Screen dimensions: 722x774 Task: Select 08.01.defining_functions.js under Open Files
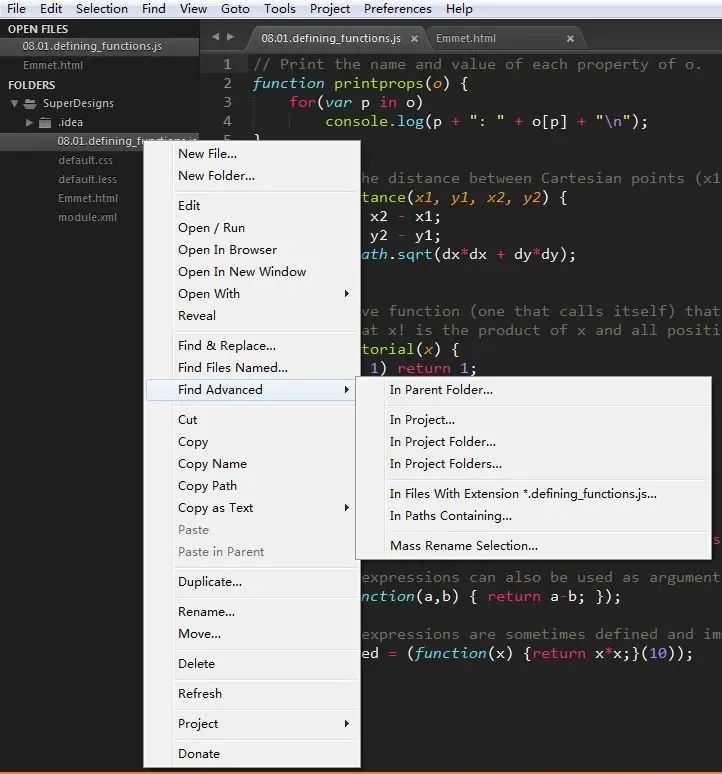pos(99,46)
